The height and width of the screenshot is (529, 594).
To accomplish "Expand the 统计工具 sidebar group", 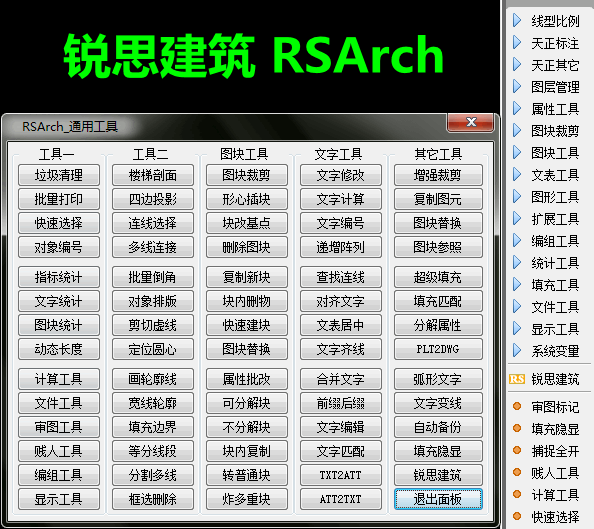I will click(517, 262).
